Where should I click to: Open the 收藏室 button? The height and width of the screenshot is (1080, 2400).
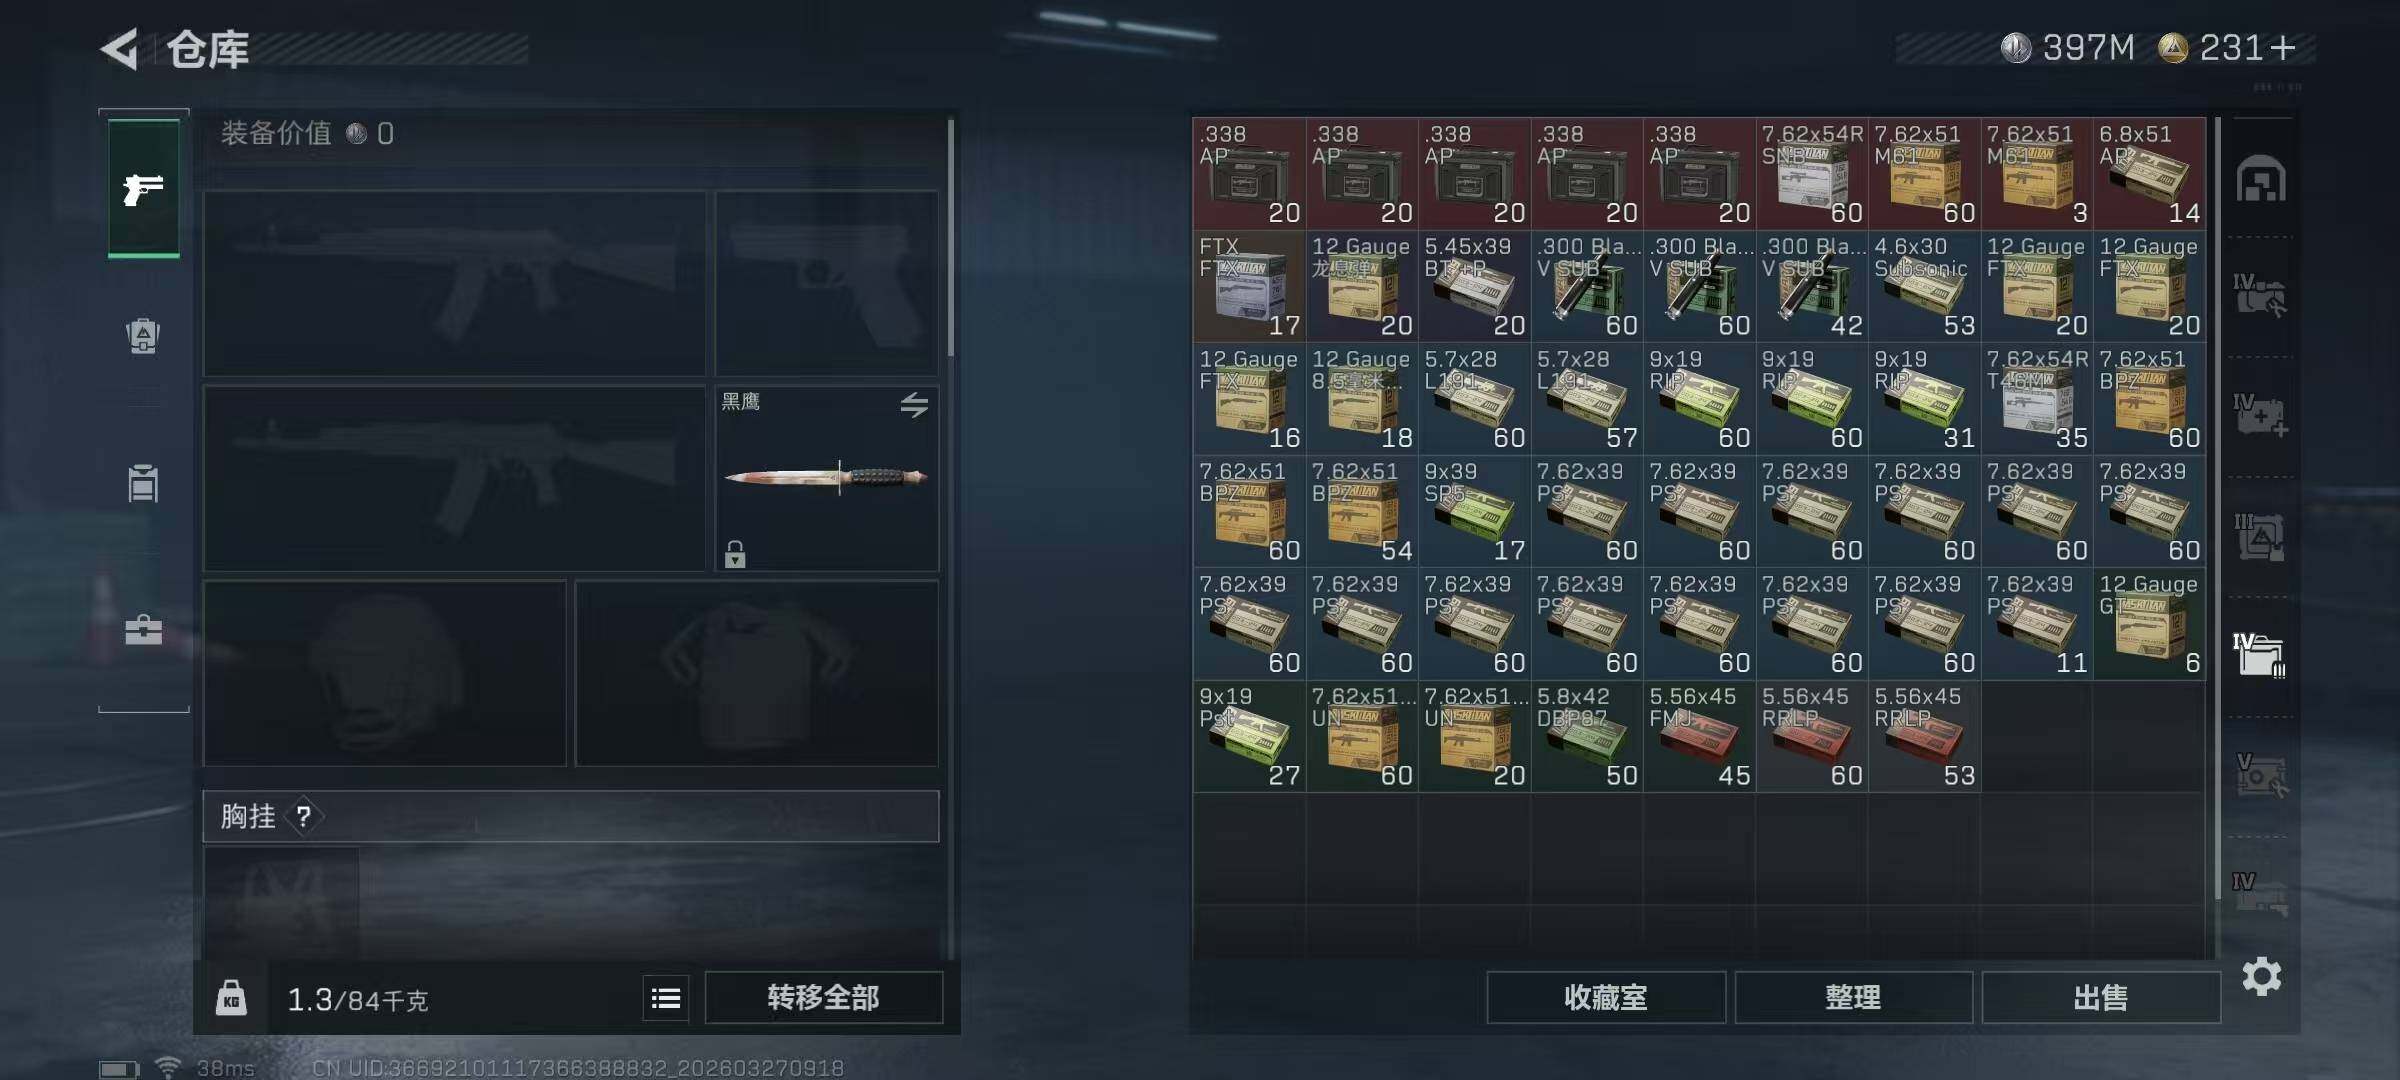pos(1606,997)
